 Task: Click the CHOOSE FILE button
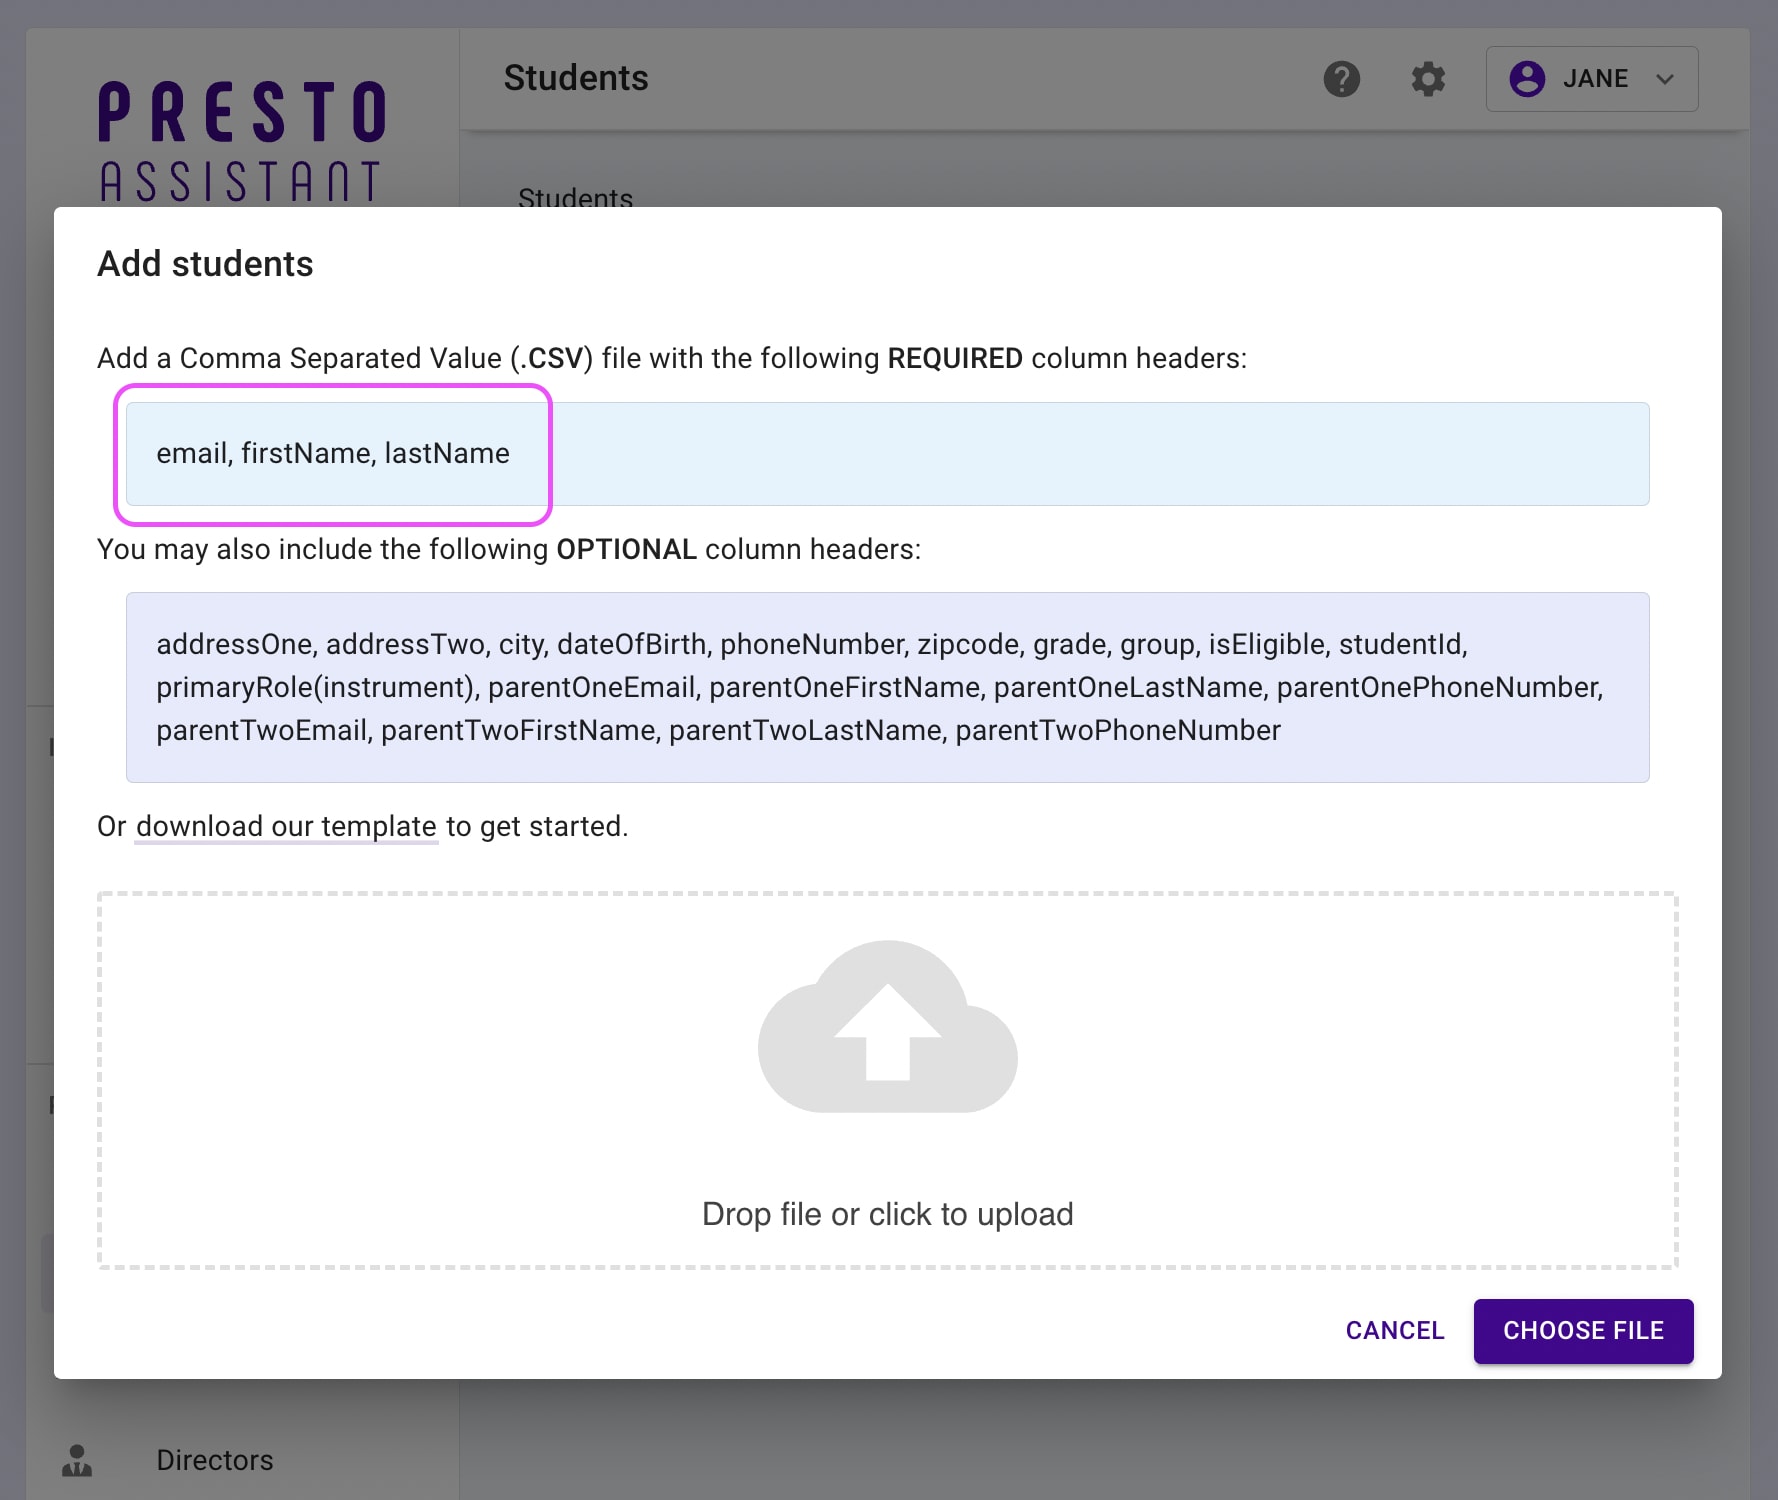click(1583, 1331)
